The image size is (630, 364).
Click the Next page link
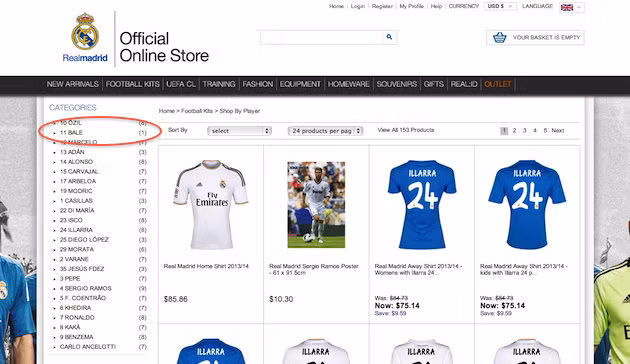(558, 131)
